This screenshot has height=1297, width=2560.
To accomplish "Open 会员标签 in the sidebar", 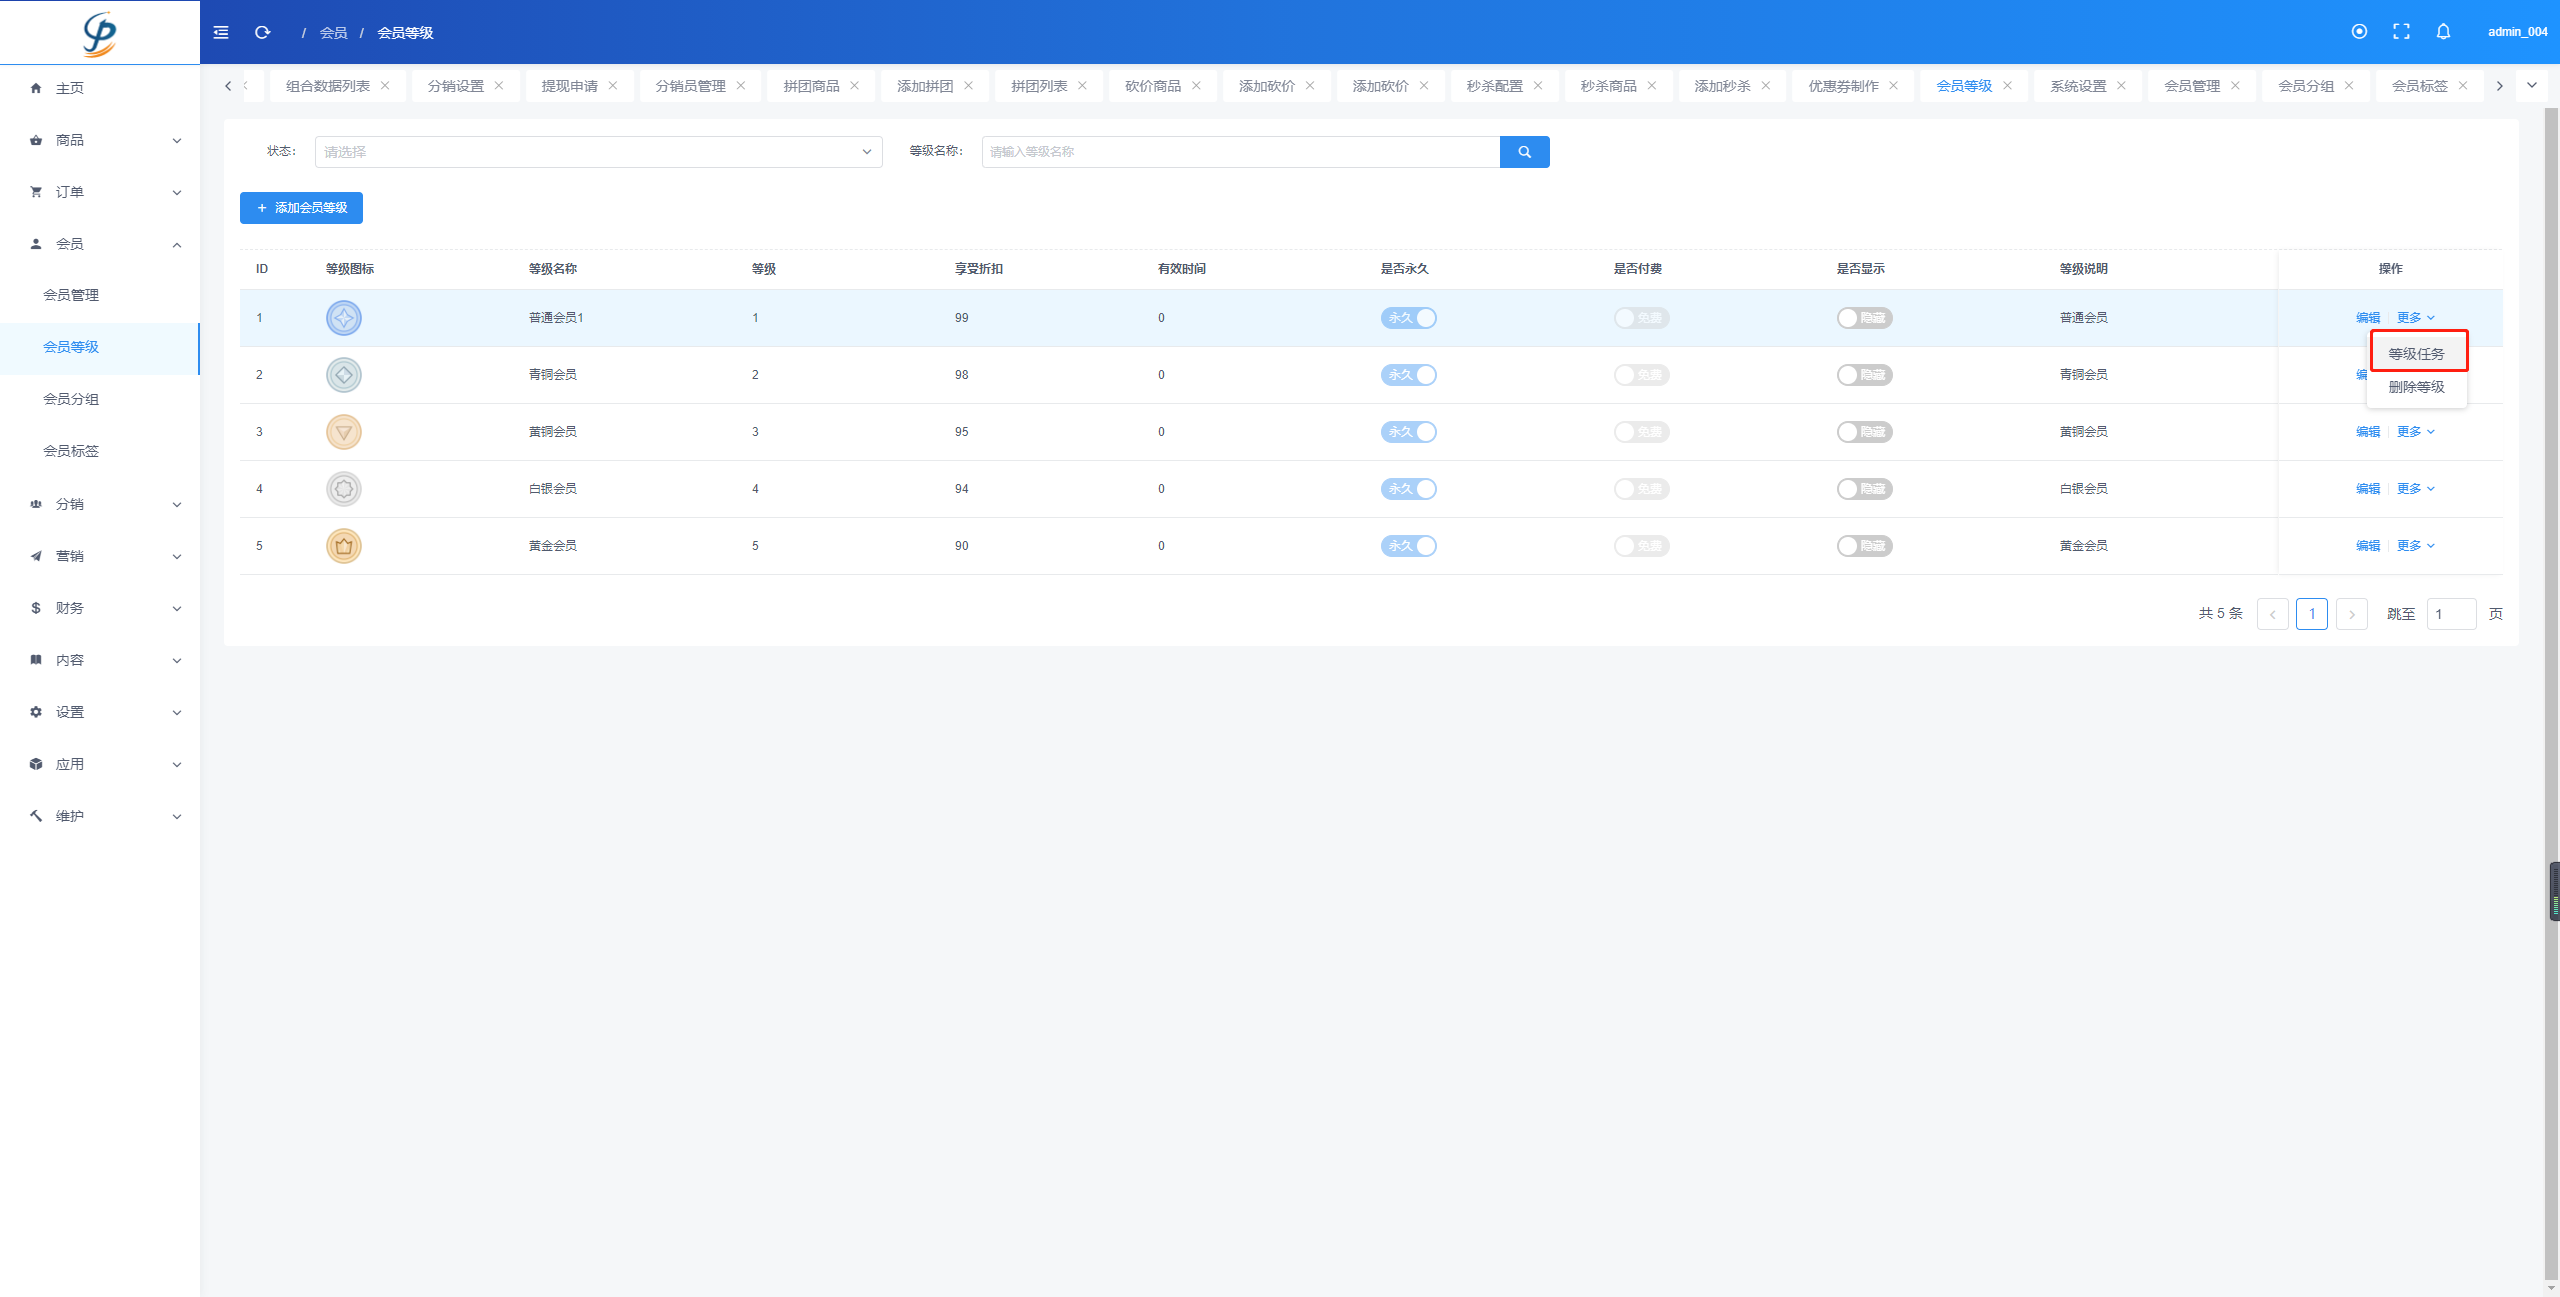I will (100, 451).
